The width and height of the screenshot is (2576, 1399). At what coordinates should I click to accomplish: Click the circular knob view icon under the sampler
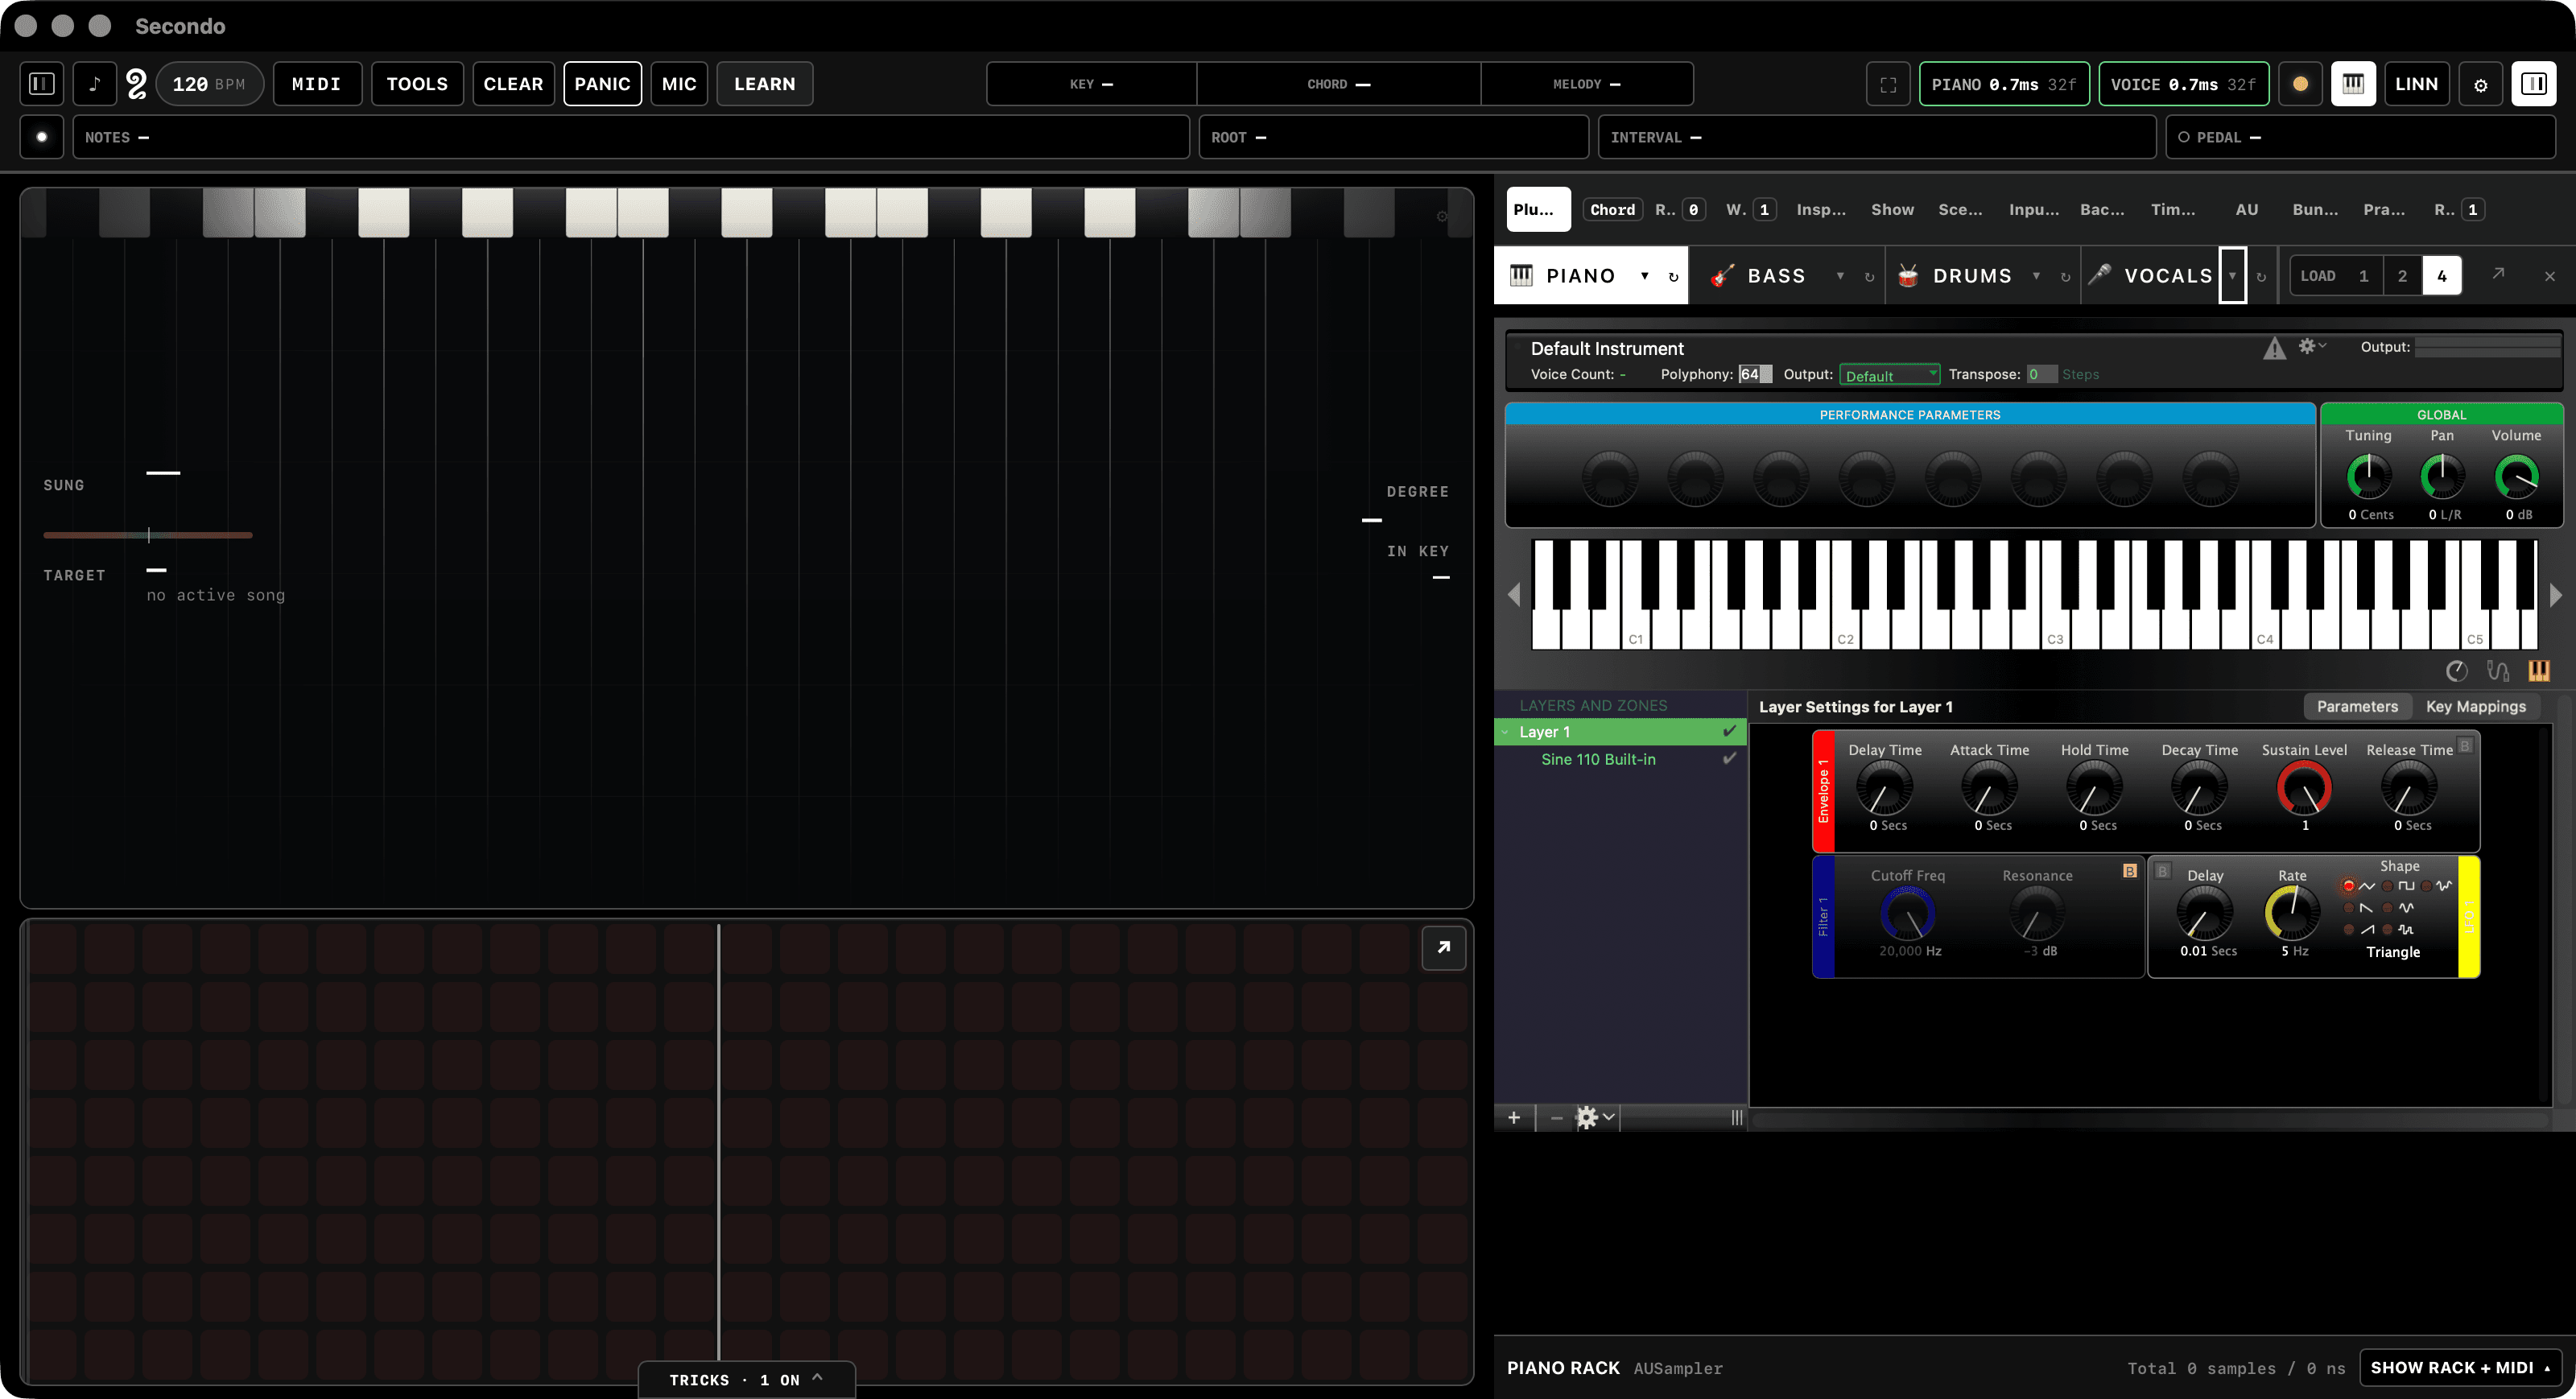click(x=2456, y=671)
